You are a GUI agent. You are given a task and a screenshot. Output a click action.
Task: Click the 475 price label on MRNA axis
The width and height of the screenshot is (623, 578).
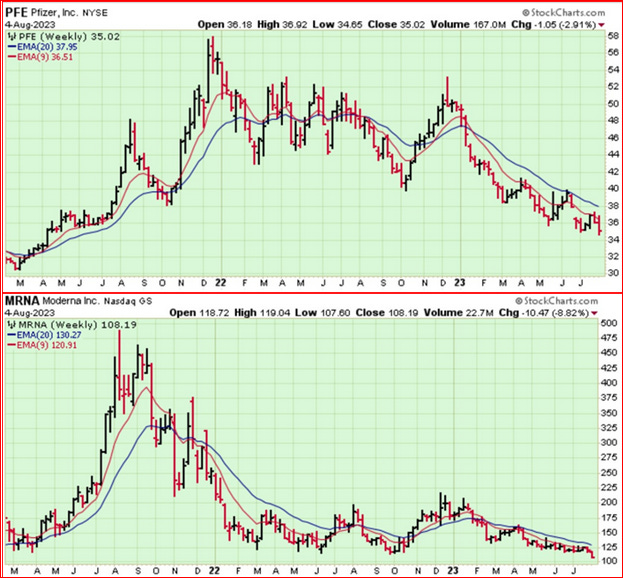coord(609,338)
